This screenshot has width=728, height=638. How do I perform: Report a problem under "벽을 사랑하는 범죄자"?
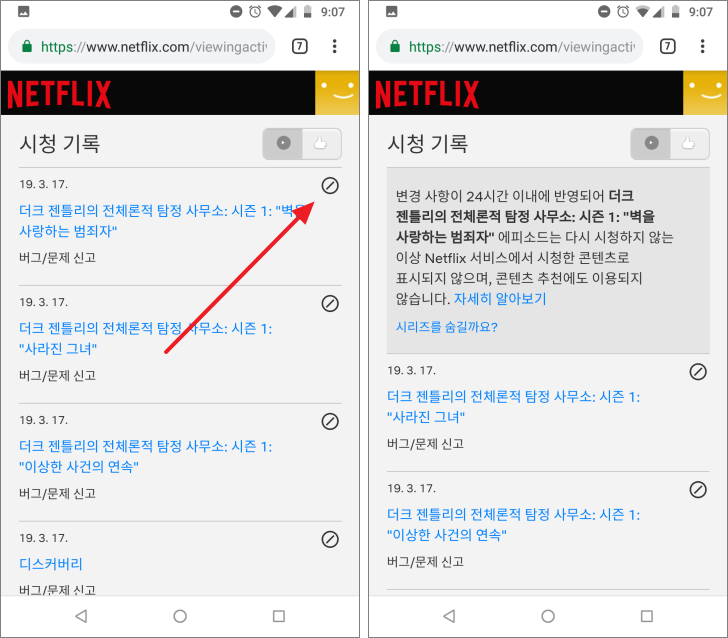(58, 258)
